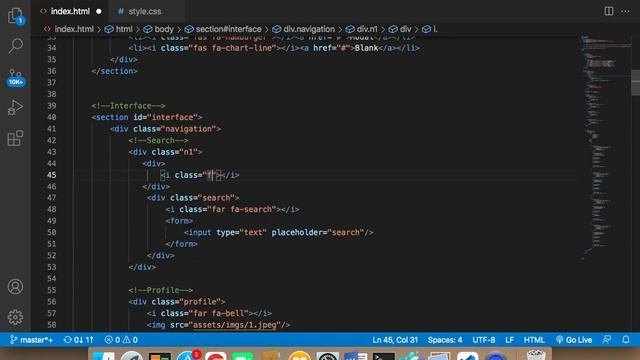Open notifications bell in status bar

626,340
